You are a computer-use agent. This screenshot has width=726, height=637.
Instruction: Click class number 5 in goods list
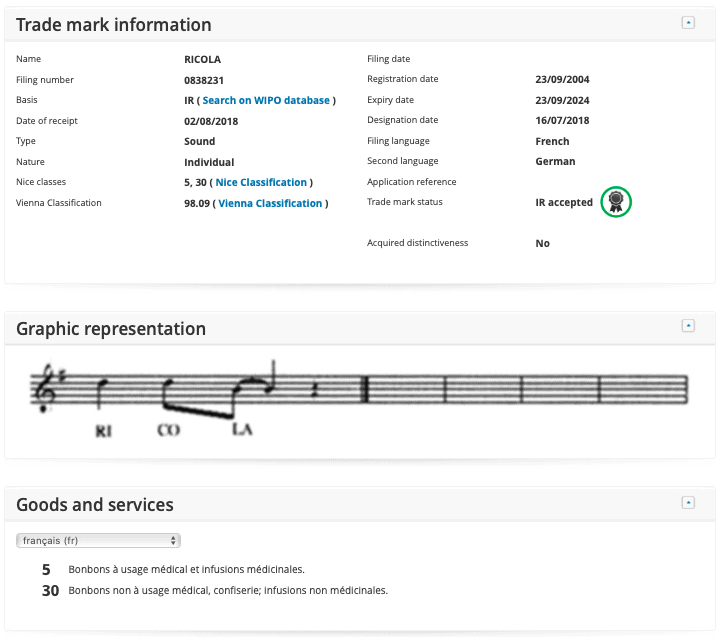pyautogui.click(x=47, y=570)
